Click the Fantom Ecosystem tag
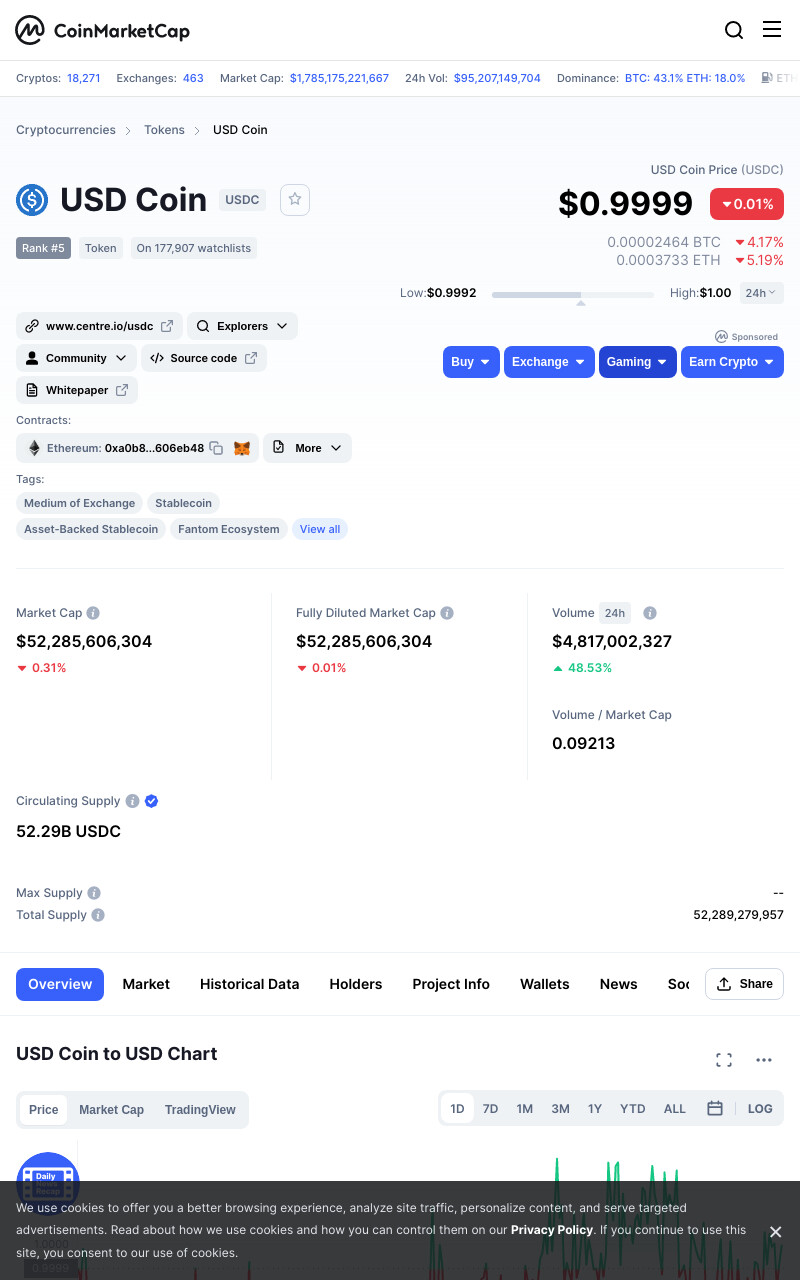The height and width of the screenshot is (1280, 800). tap(229, 529)
